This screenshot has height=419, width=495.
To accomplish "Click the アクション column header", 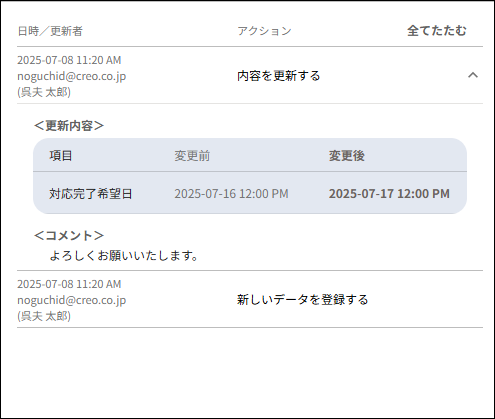I will [264, 31].
